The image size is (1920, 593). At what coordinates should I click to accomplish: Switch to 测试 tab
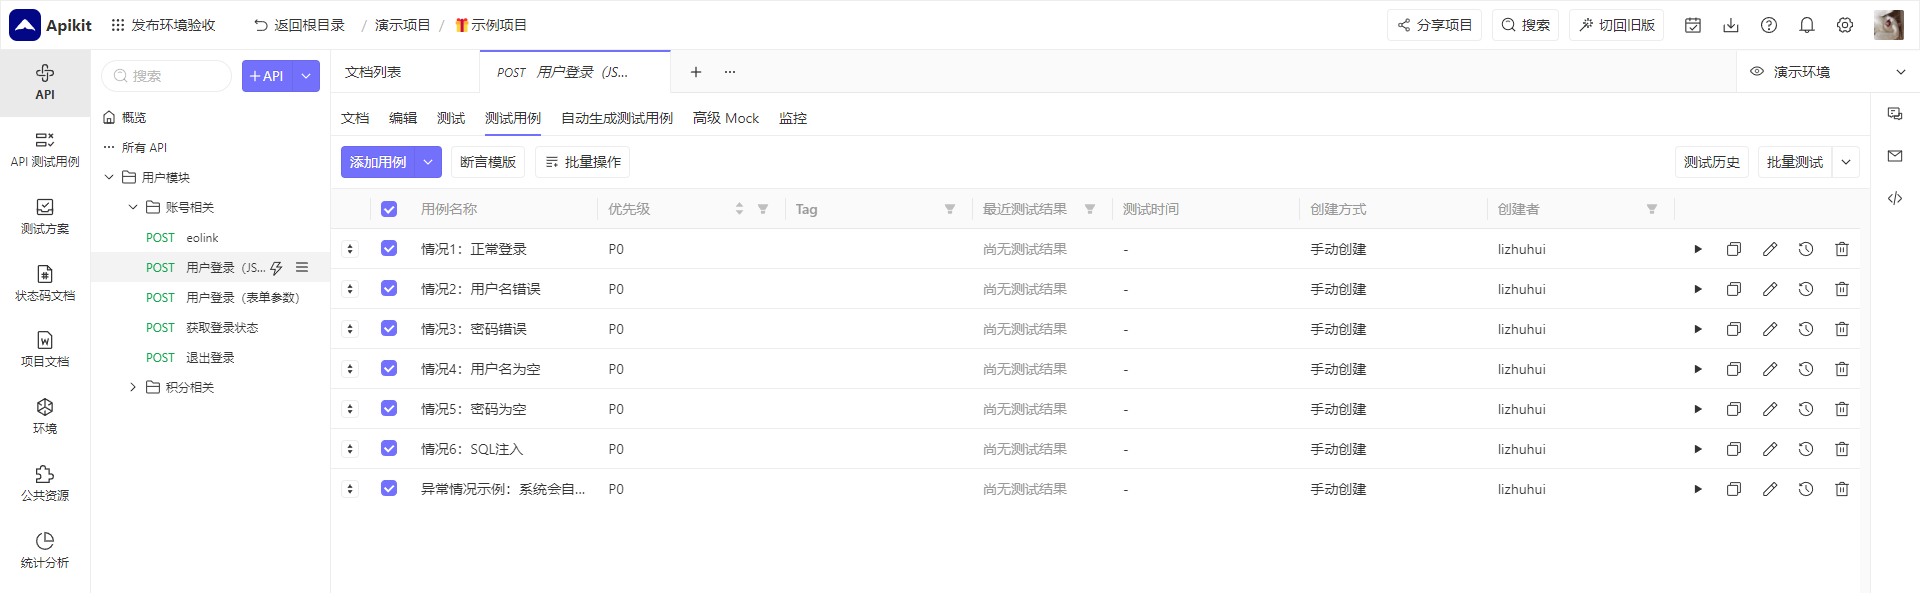click(451, 118)
